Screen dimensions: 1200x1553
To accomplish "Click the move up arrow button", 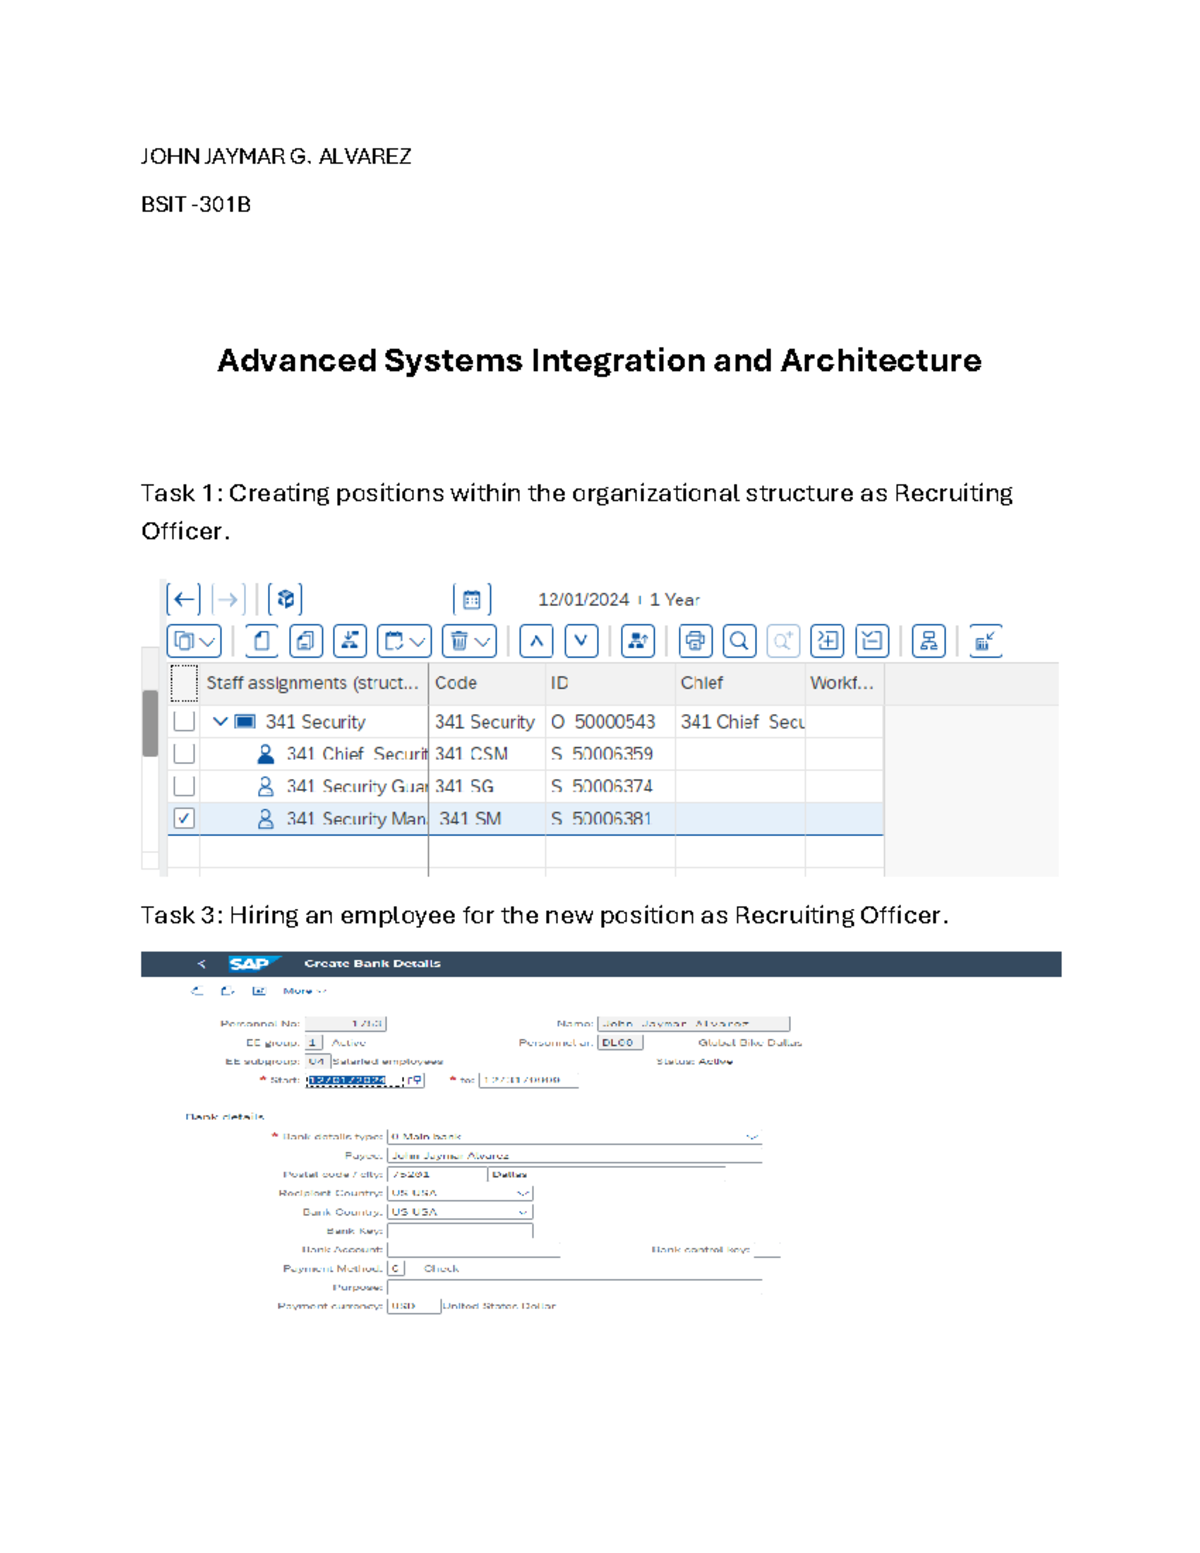I will tap(536, 641).
